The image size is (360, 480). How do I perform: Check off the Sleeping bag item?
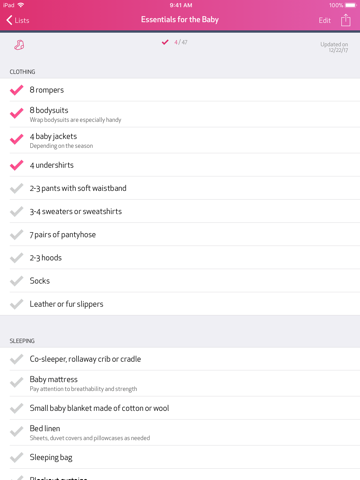click(16, 458)
